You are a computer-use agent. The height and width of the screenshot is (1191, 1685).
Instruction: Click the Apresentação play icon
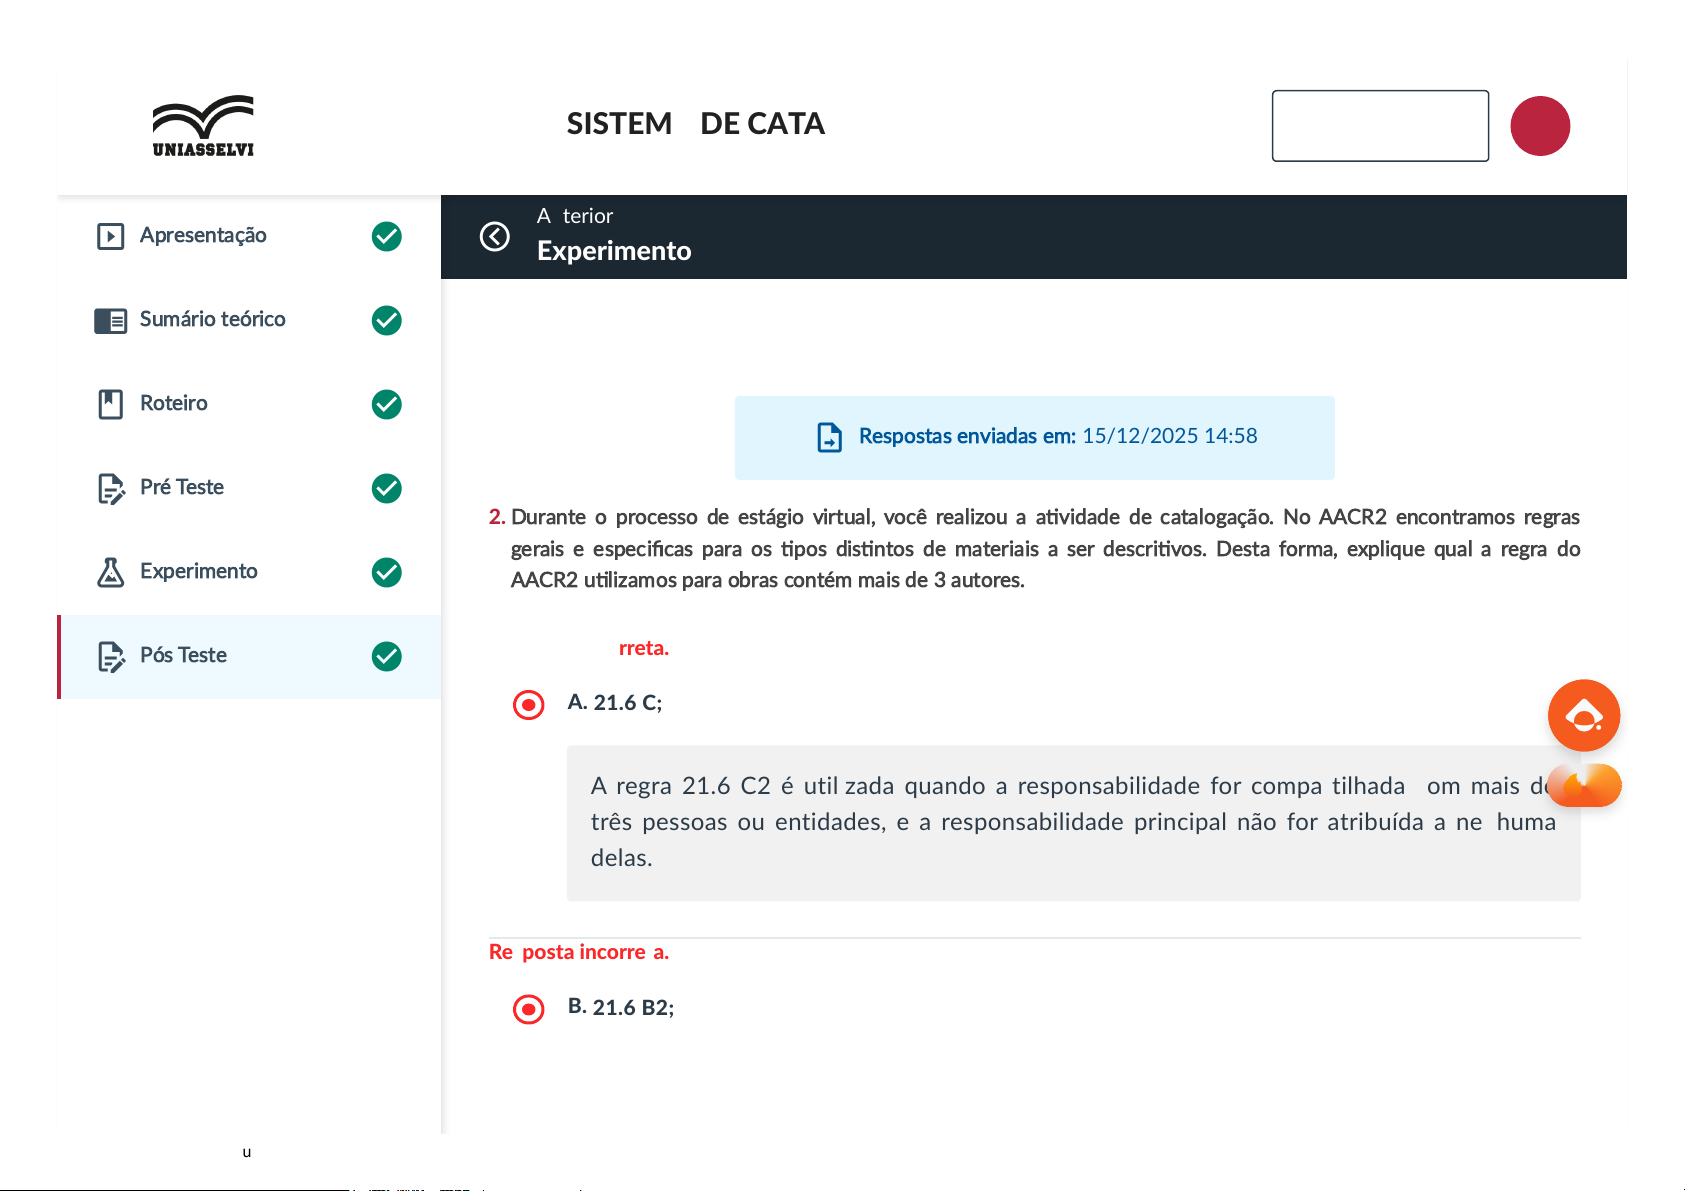110,236
